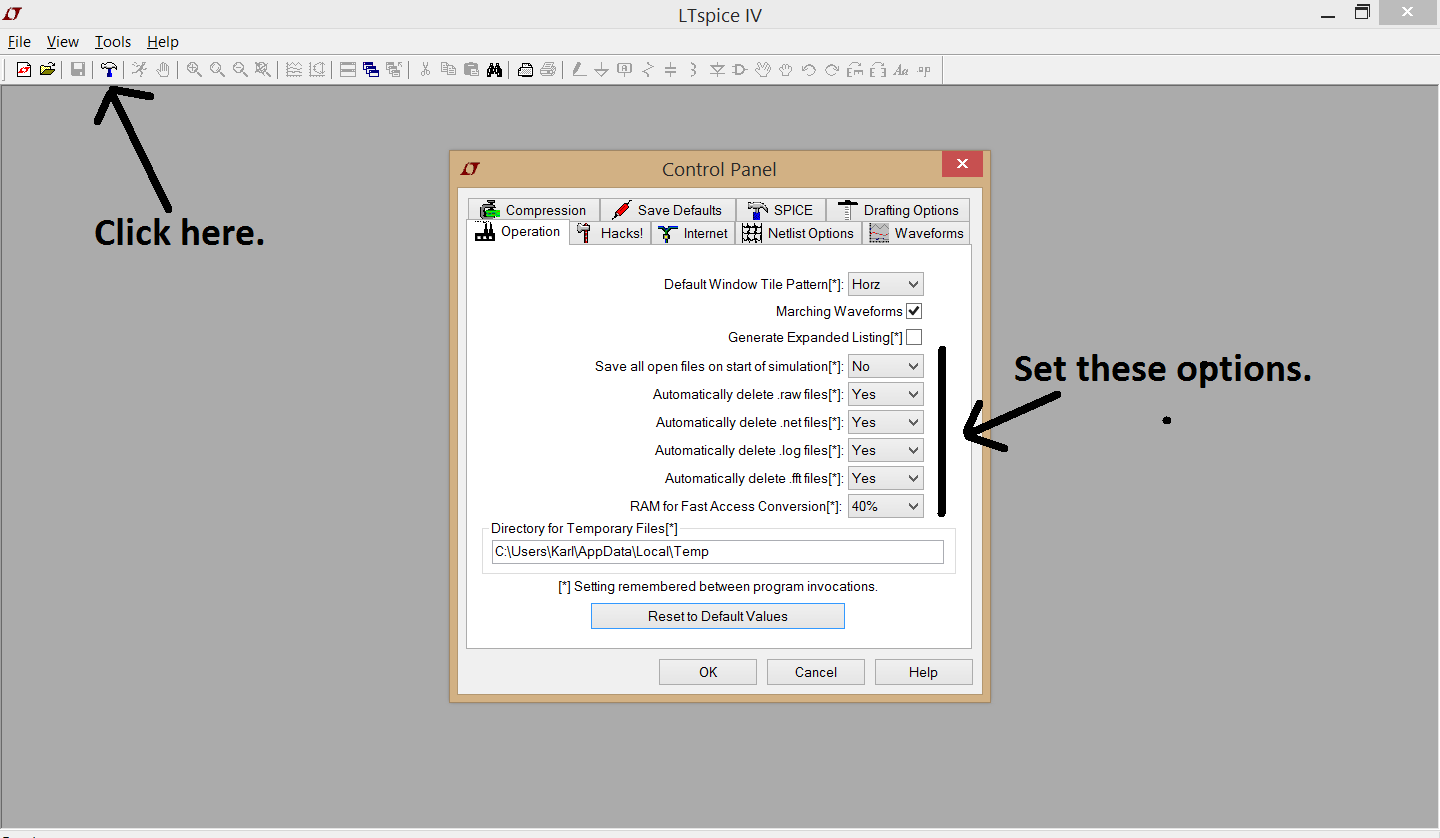Select the Inductor tool icon
This screenshot has width=1440, height=838.
(693, 69)
